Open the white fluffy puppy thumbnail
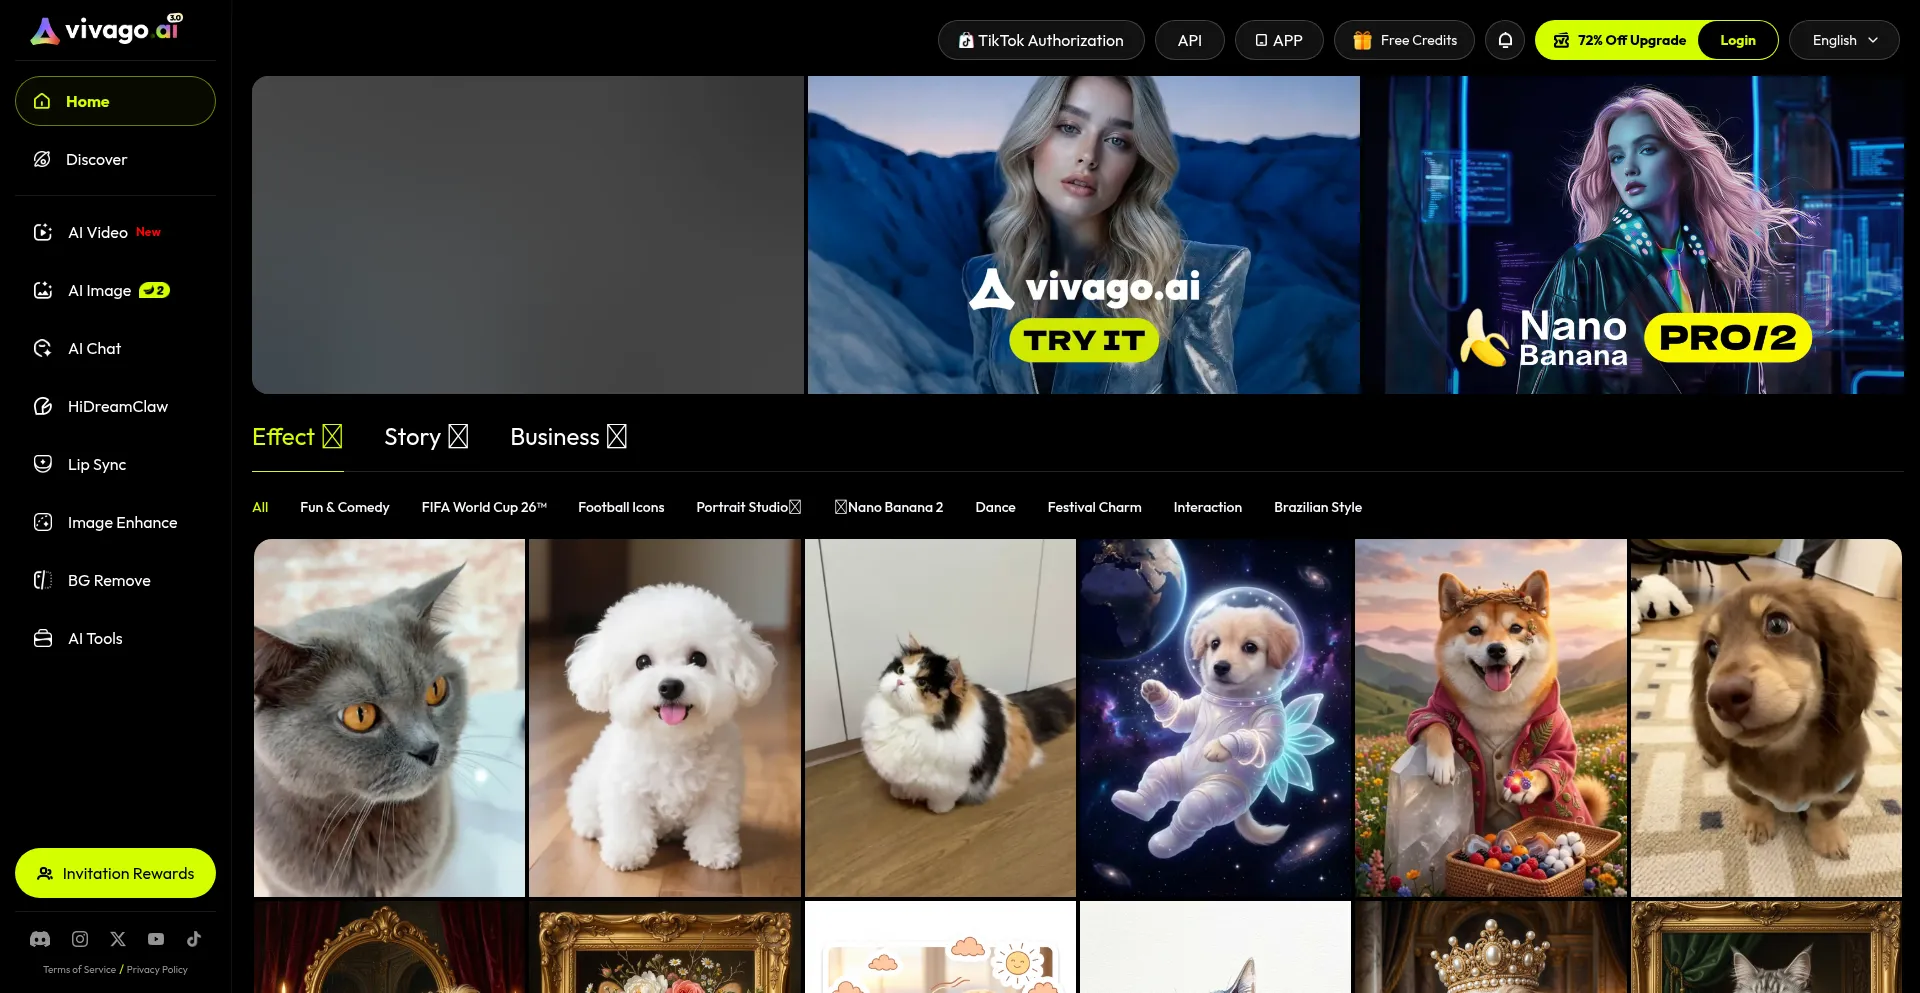This screenshot has width=1920, height=993. tap(665, 718)
